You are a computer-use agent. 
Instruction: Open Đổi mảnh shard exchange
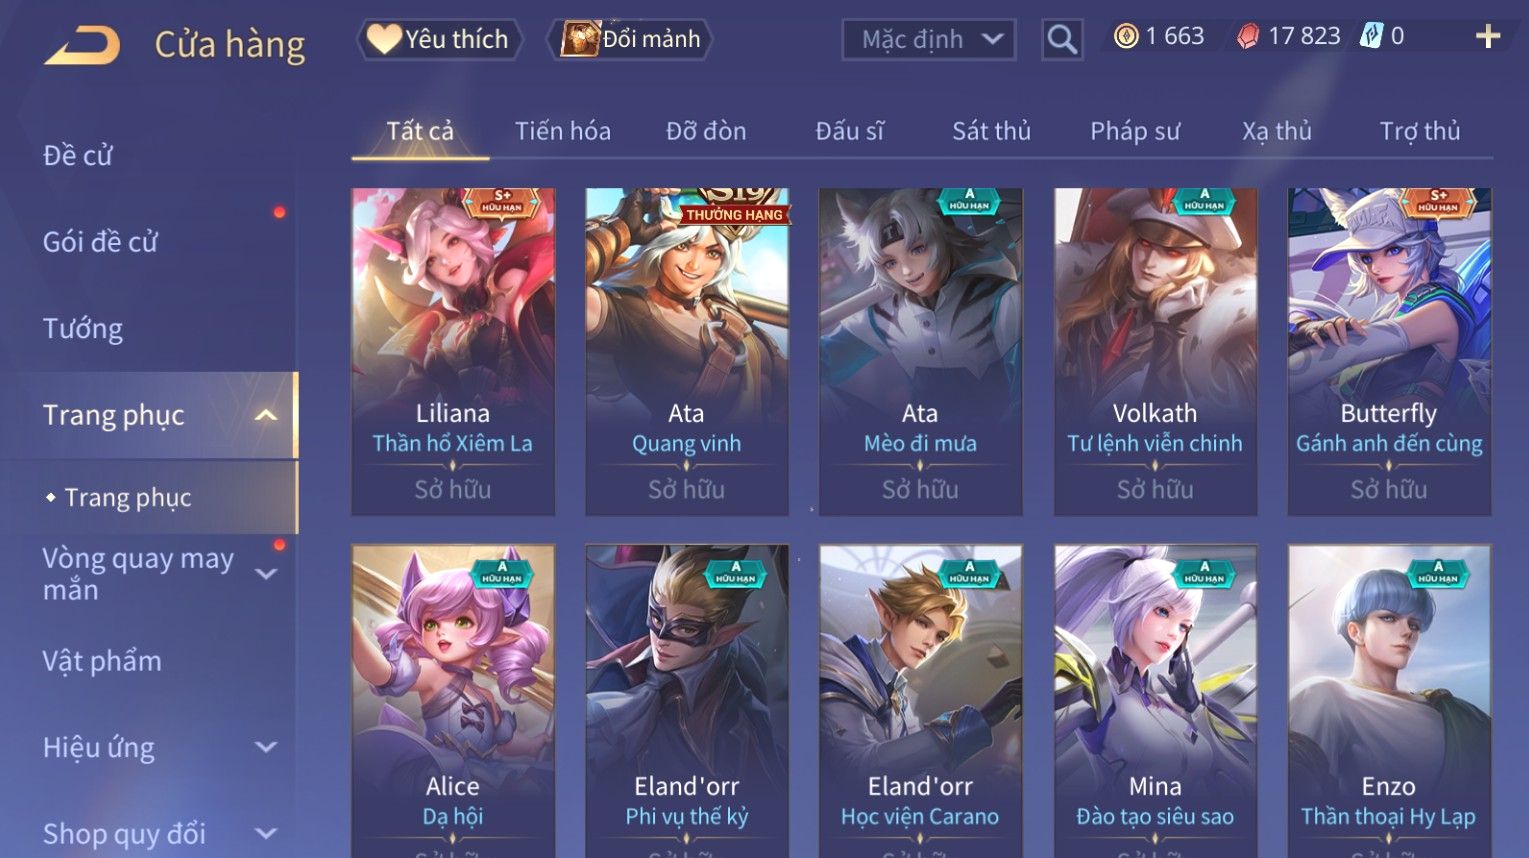coord(631,39)
